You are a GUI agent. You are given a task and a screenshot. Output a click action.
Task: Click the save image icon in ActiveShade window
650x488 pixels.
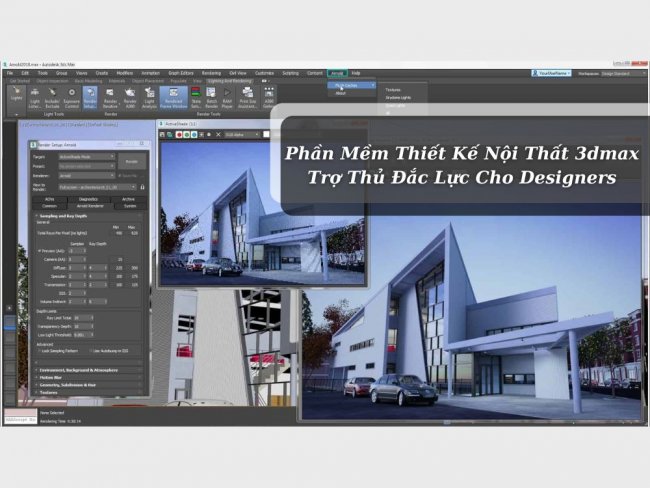pyautogui.click(x=162, y=134)
